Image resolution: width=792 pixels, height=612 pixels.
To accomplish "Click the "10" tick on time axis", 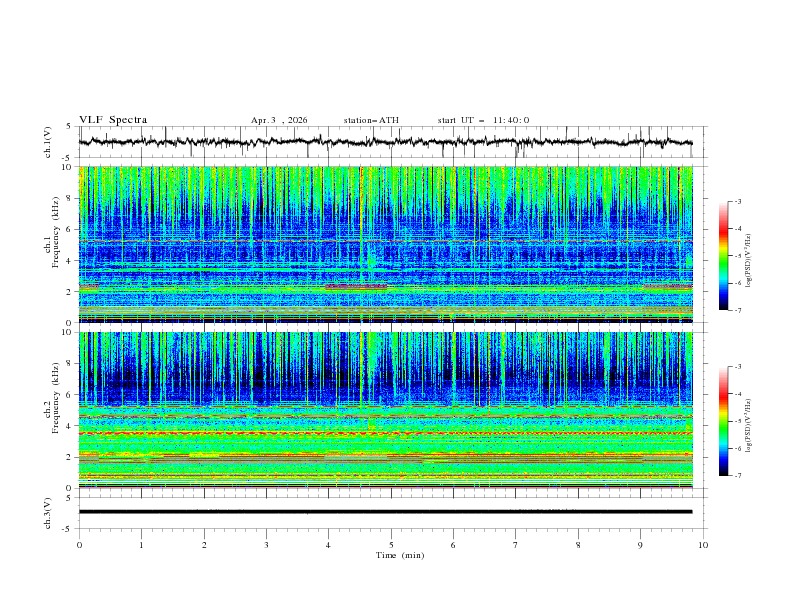I will pyautogui.click(x=703, y=545).
